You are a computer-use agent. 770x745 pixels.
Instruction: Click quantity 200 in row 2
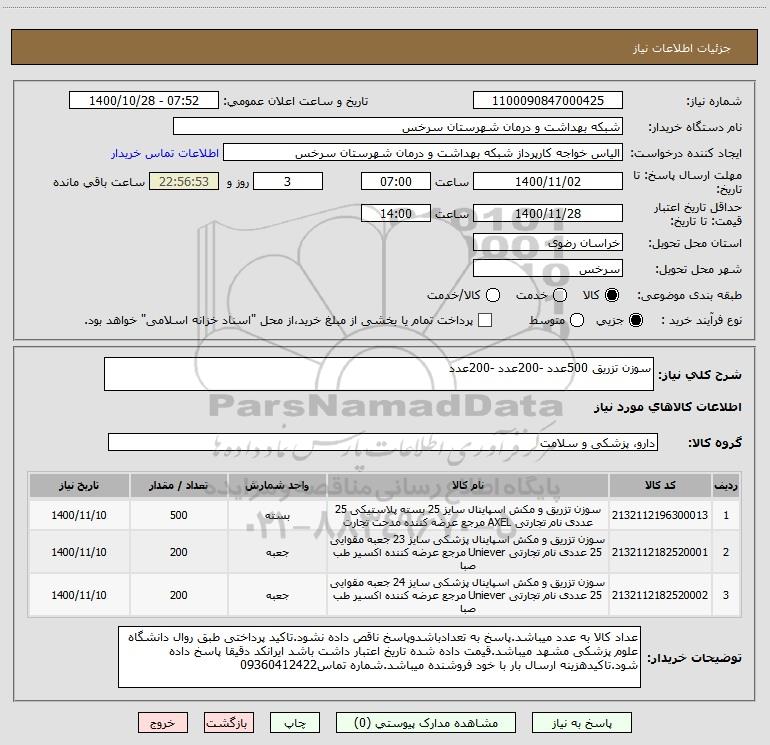pos(178,552)
